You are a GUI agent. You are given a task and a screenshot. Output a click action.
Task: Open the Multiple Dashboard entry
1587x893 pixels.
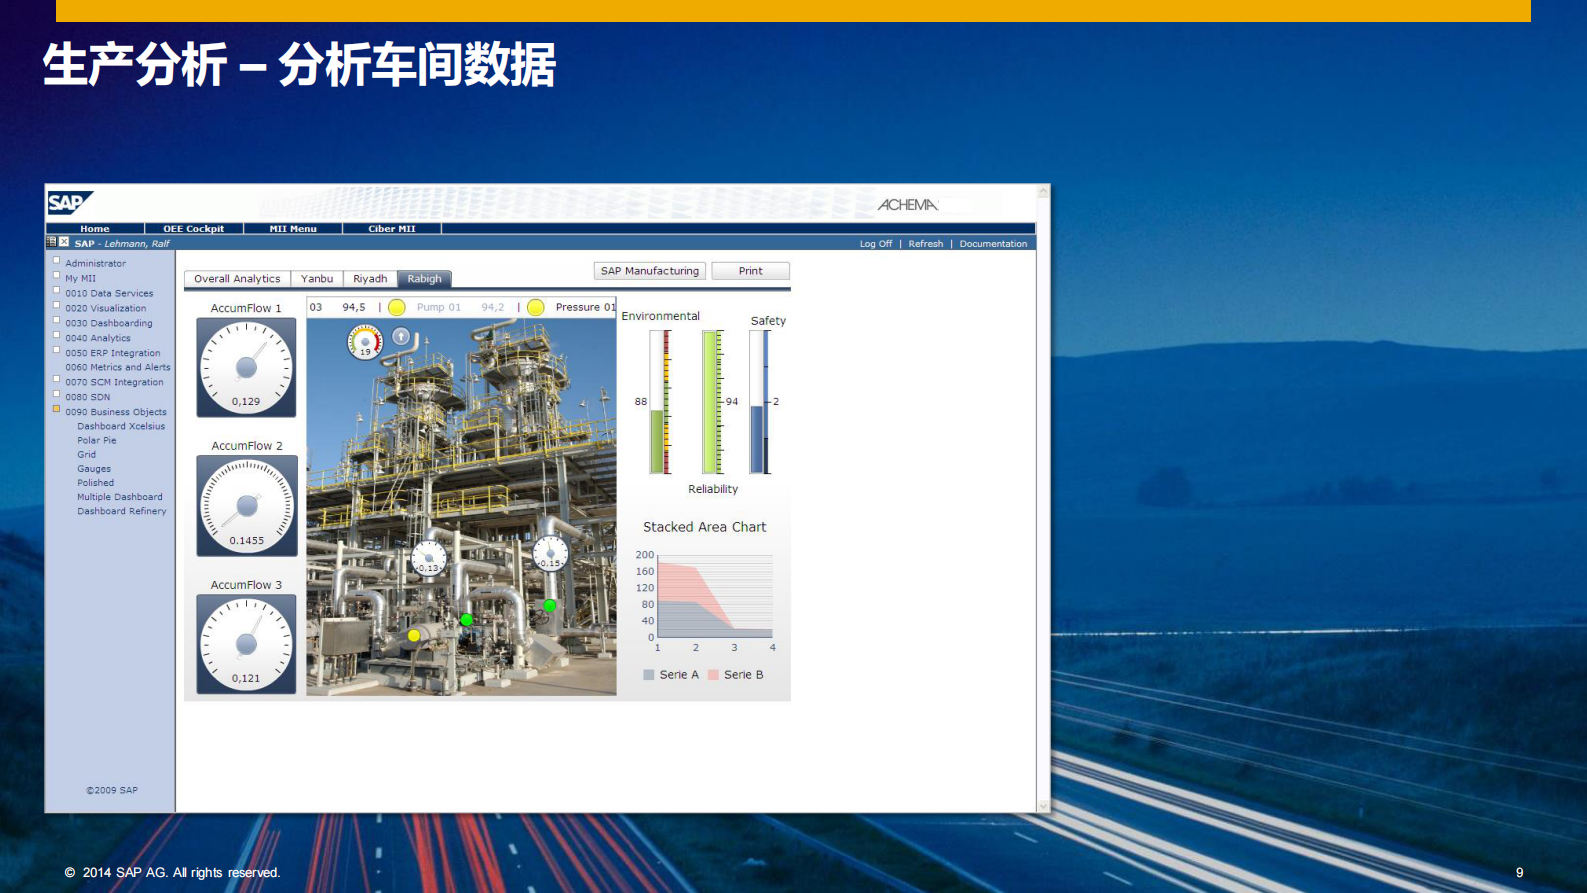click(120, 497)
